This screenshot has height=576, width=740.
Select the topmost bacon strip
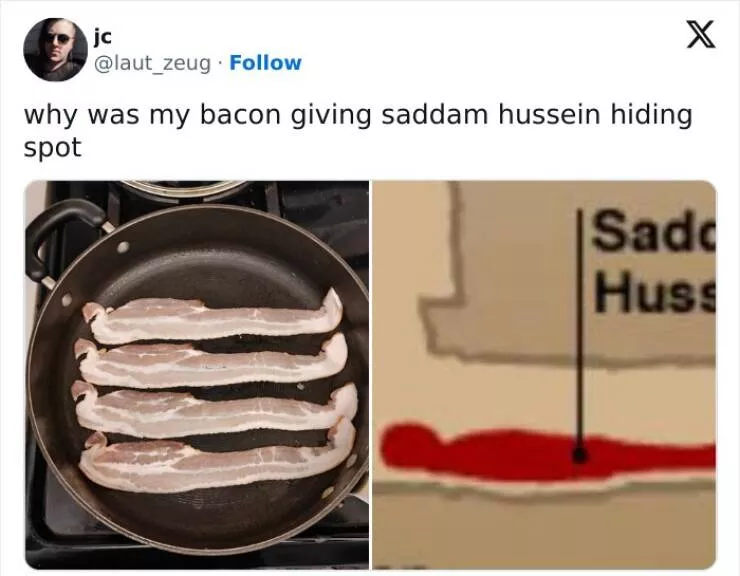click(213, 318)
